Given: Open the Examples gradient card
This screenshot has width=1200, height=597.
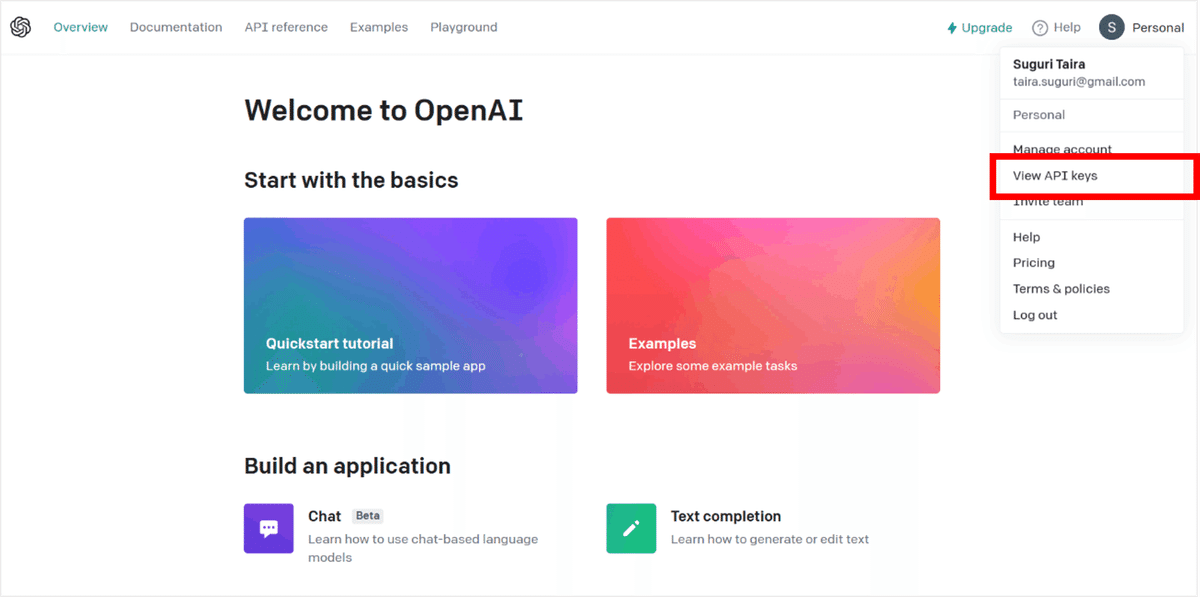Looking at the screenshot, I should pos(773,305).
